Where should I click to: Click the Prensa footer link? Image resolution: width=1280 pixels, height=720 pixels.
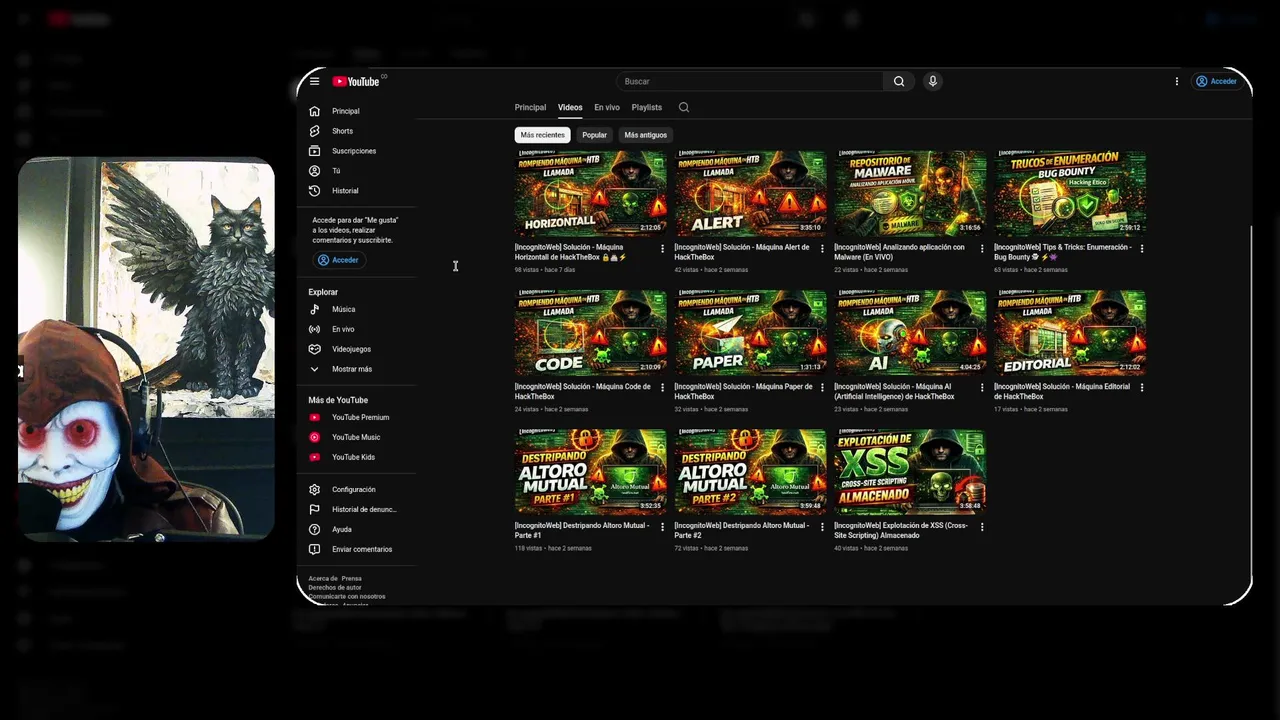tap(352, 579)
